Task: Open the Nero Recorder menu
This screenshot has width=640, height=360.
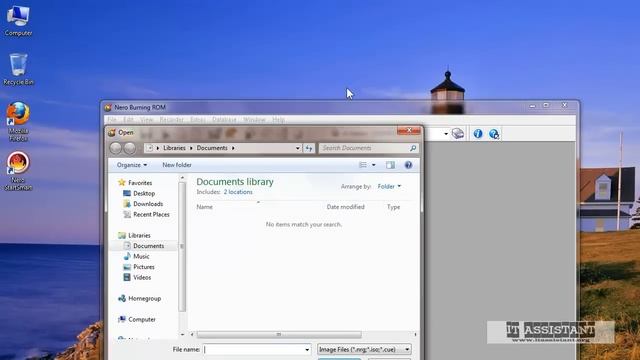Action: tap(171, 120)
